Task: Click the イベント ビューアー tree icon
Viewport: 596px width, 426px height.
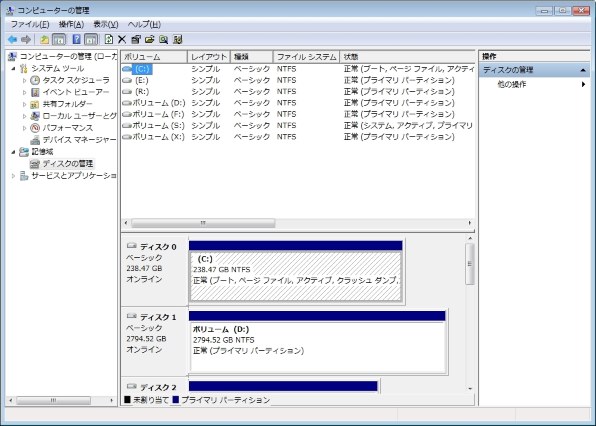Action: pyautogui.click(x=35, y=92)
